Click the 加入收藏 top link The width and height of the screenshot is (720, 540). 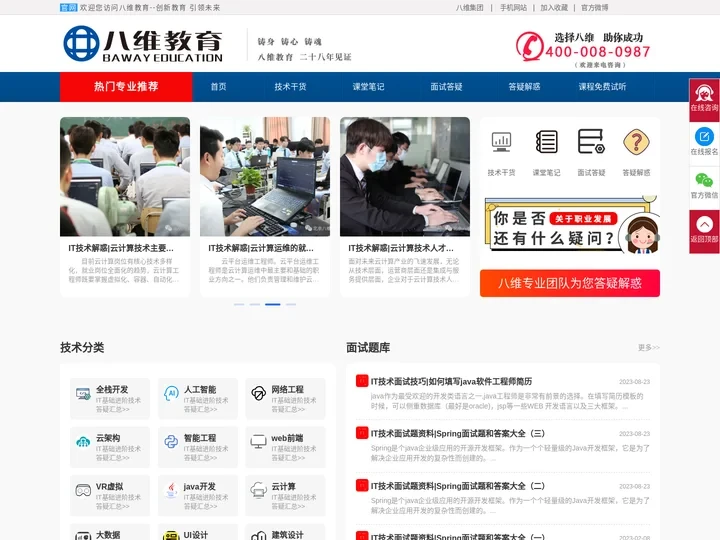pyautogui.click(x=554, y=7)
